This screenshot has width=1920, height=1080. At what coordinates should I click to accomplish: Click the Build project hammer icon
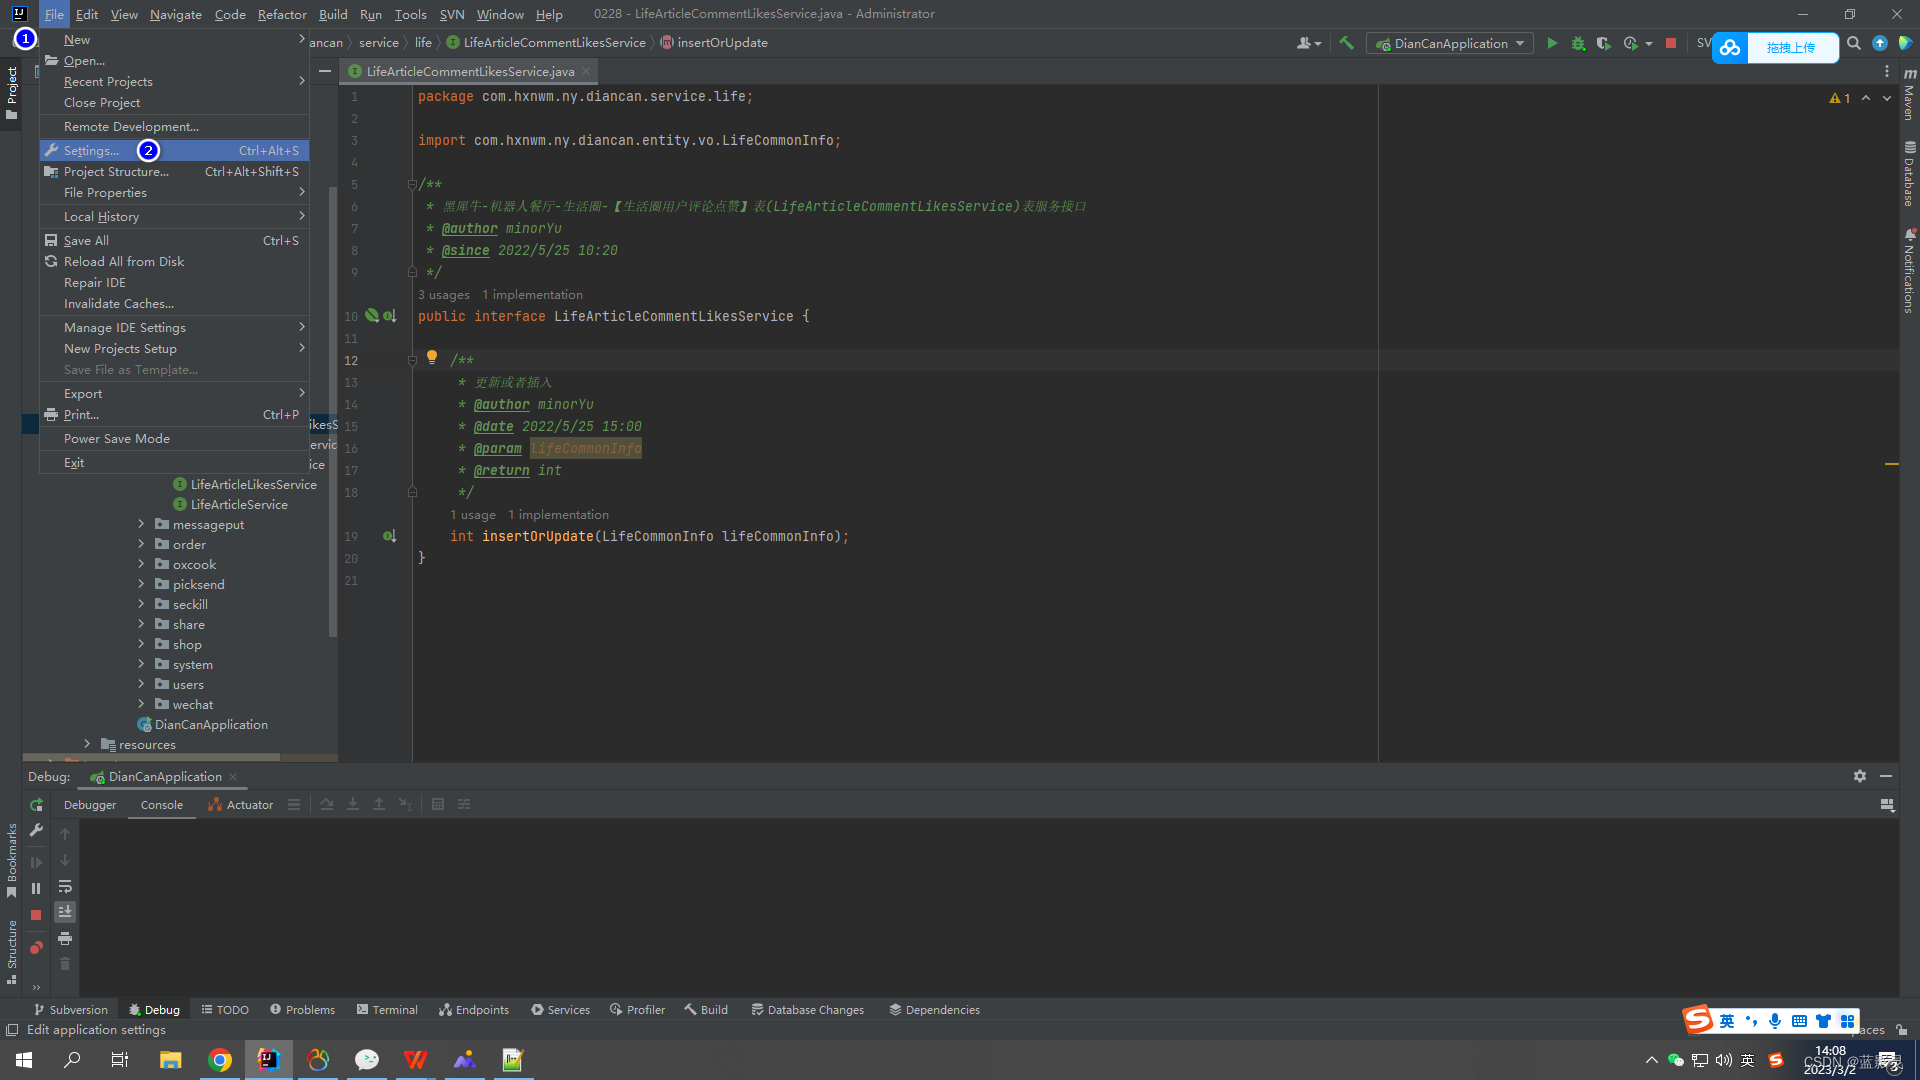pos(1346,43)
